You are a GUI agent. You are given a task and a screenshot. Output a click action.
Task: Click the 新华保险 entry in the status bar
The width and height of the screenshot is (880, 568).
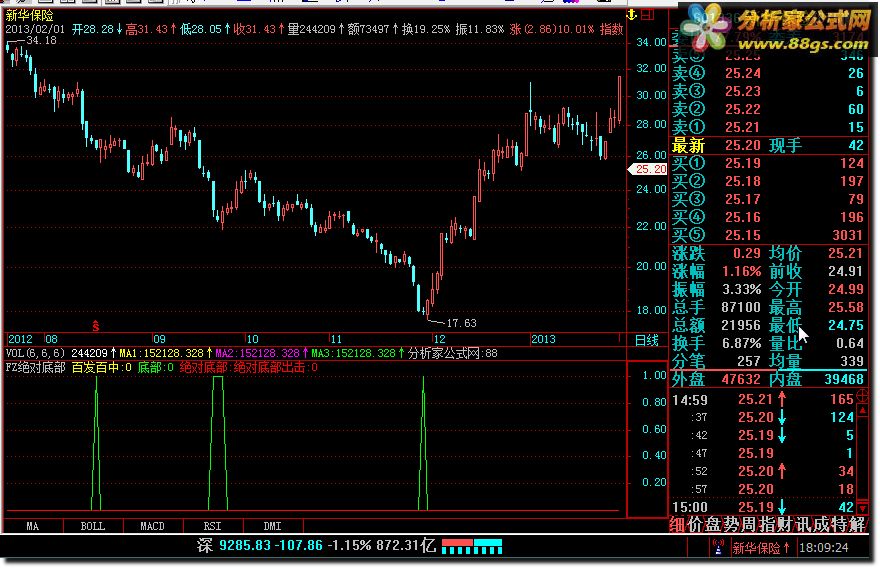pyautogui.click(x=760, y=548)
